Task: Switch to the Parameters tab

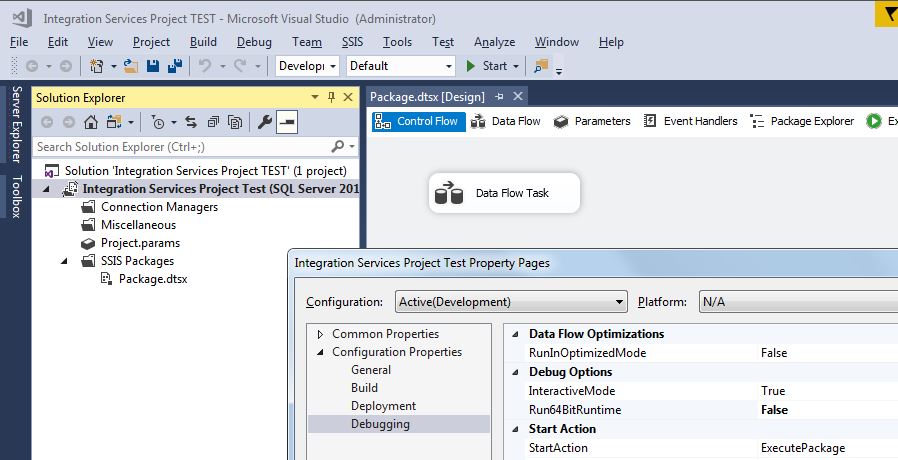Action: (592, 121)
